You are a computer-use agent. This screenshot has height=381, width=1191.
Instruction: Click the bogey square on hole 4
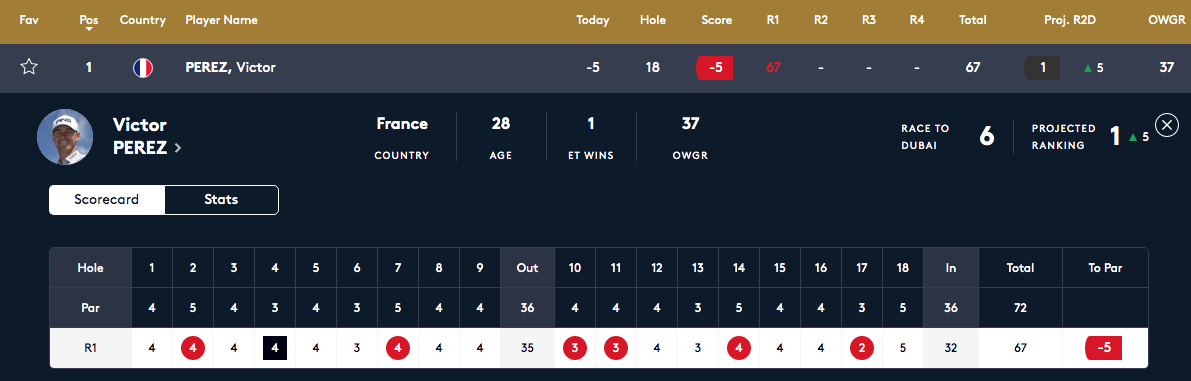(275, 348)
